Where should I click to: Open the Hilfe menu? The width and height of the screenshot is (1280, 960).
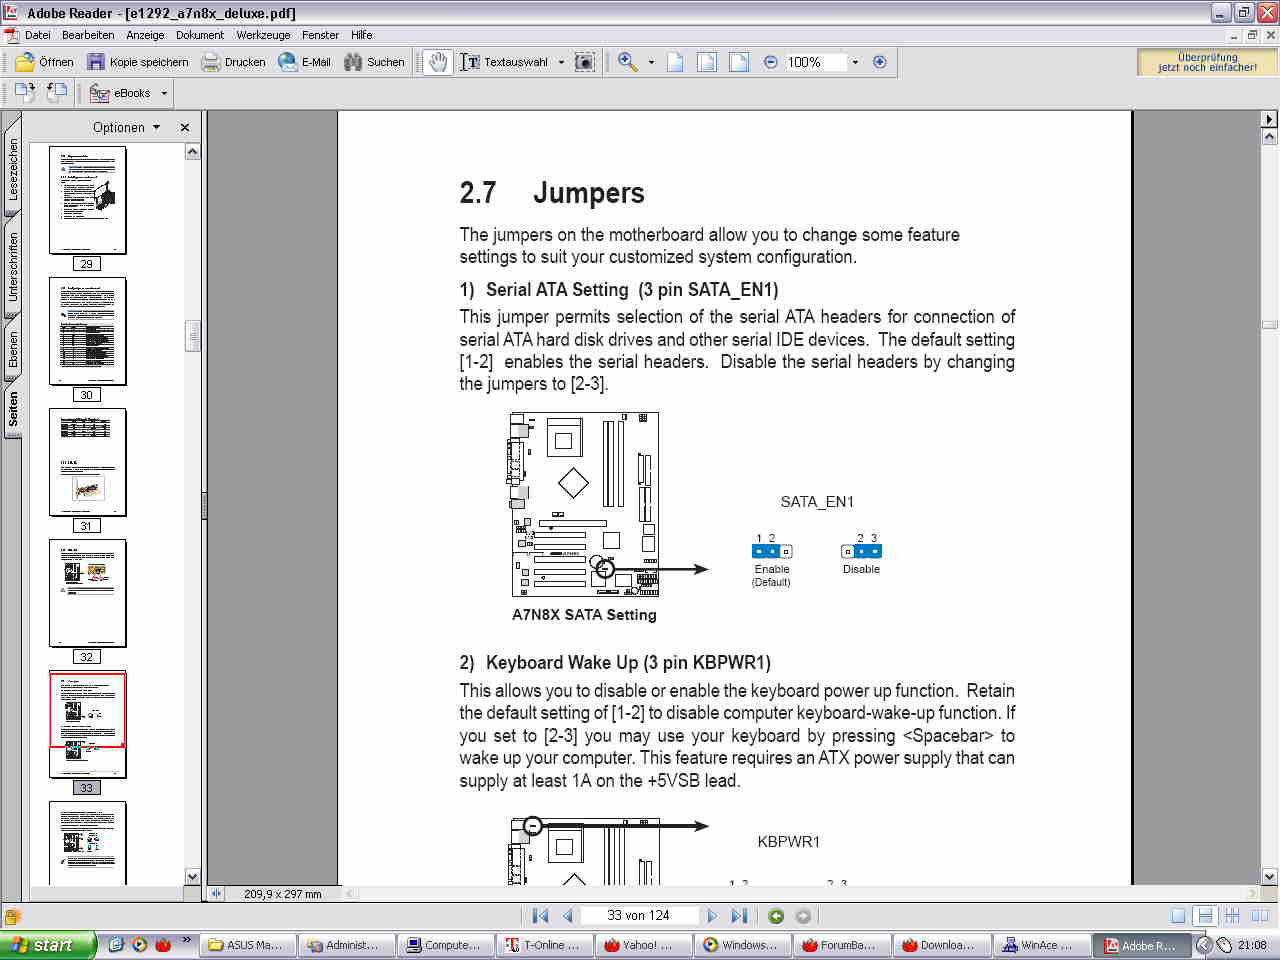(361, 35)
